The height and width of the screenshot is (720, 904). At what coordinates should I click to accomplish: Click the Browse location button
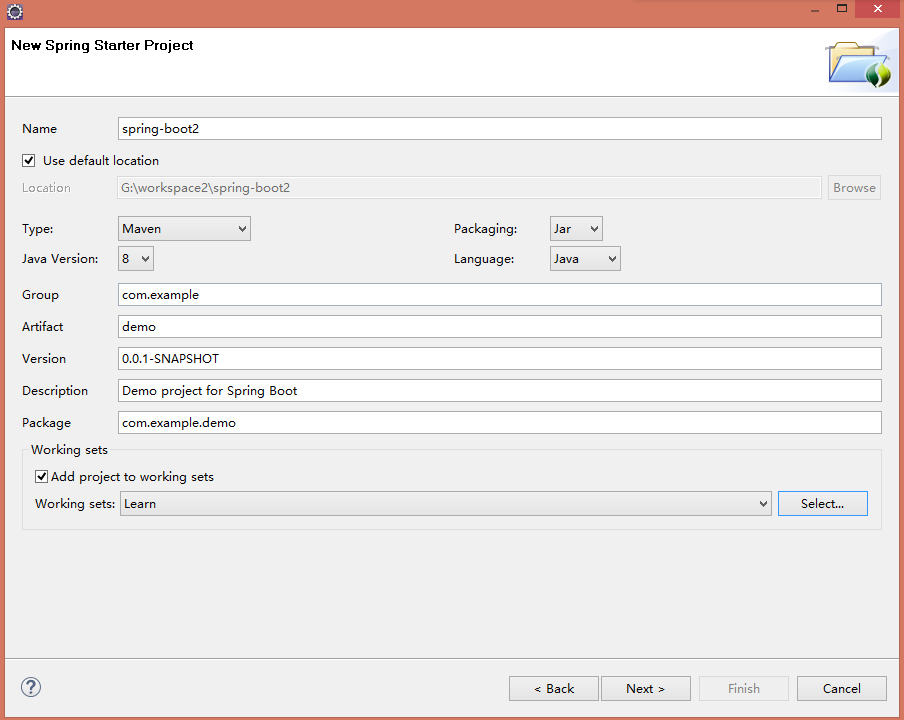tap(854, 188)
